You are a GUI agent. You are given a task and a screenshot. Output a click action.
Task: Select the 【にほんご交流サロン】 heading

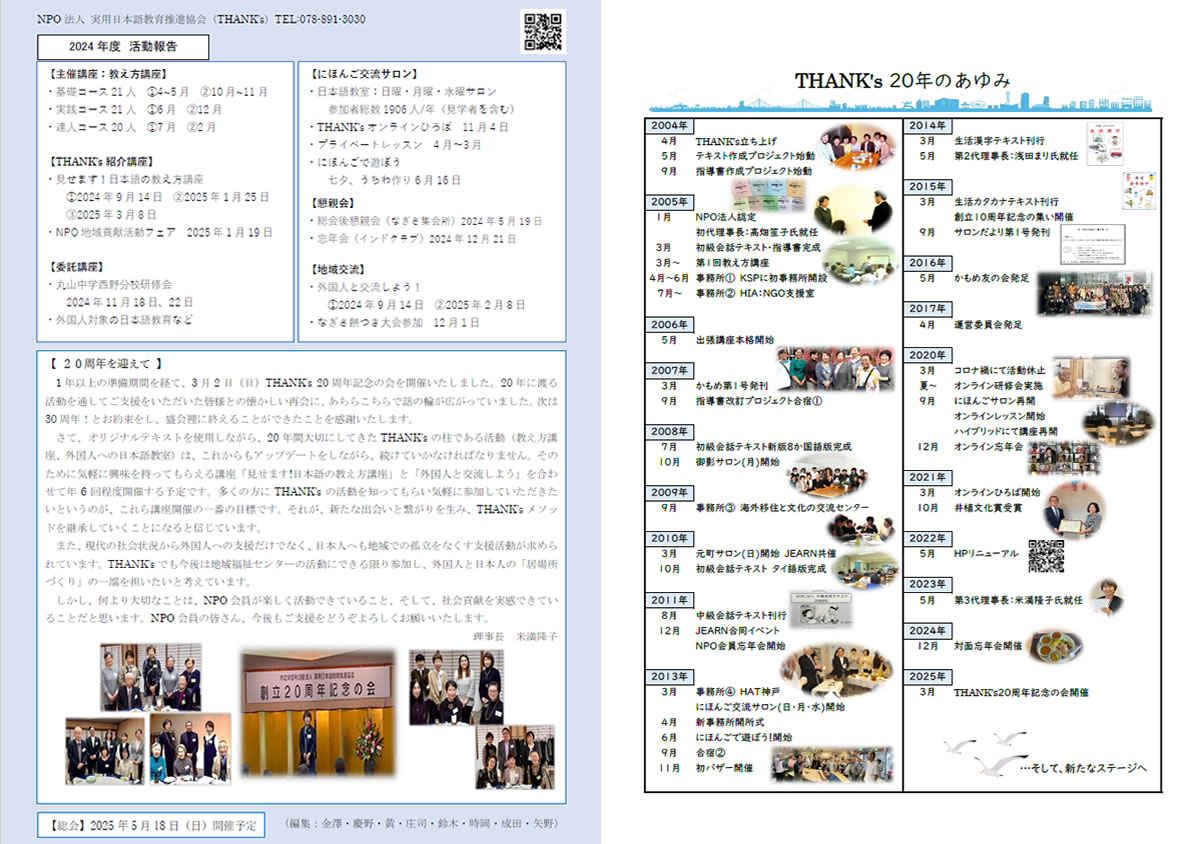pos(364,74)
